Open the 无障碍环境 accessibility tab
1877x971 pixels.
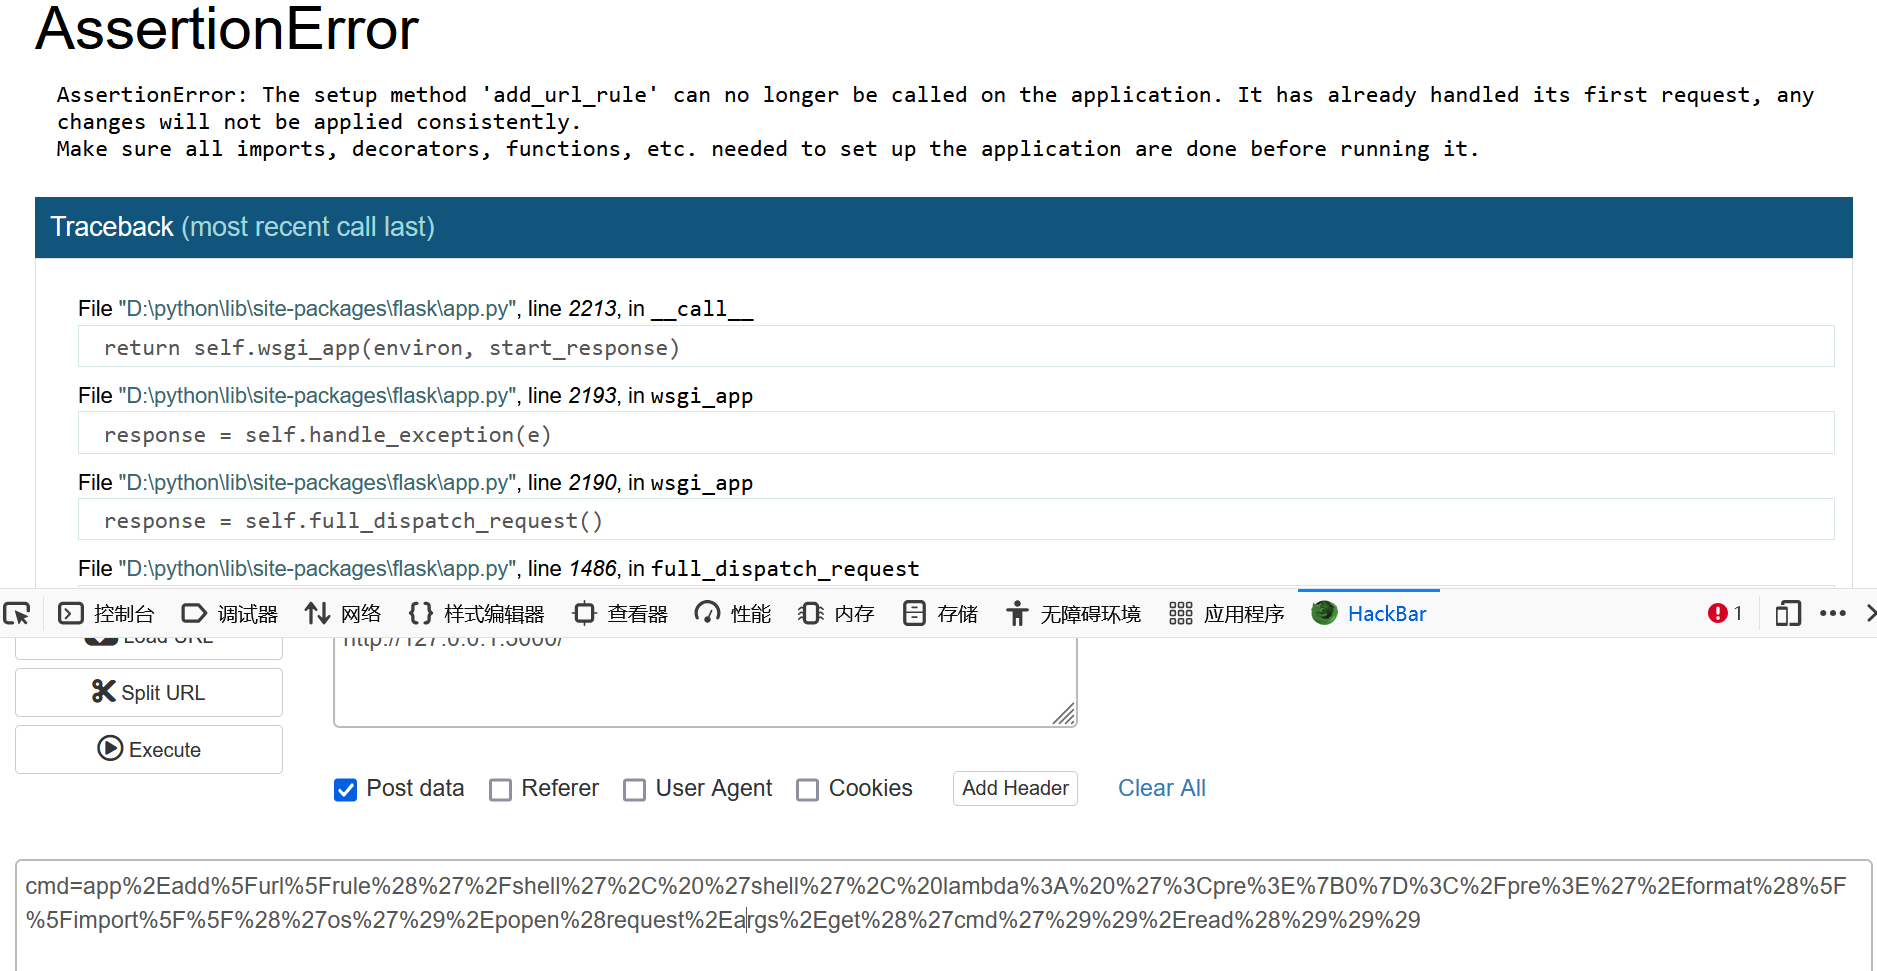(1073, 613)
